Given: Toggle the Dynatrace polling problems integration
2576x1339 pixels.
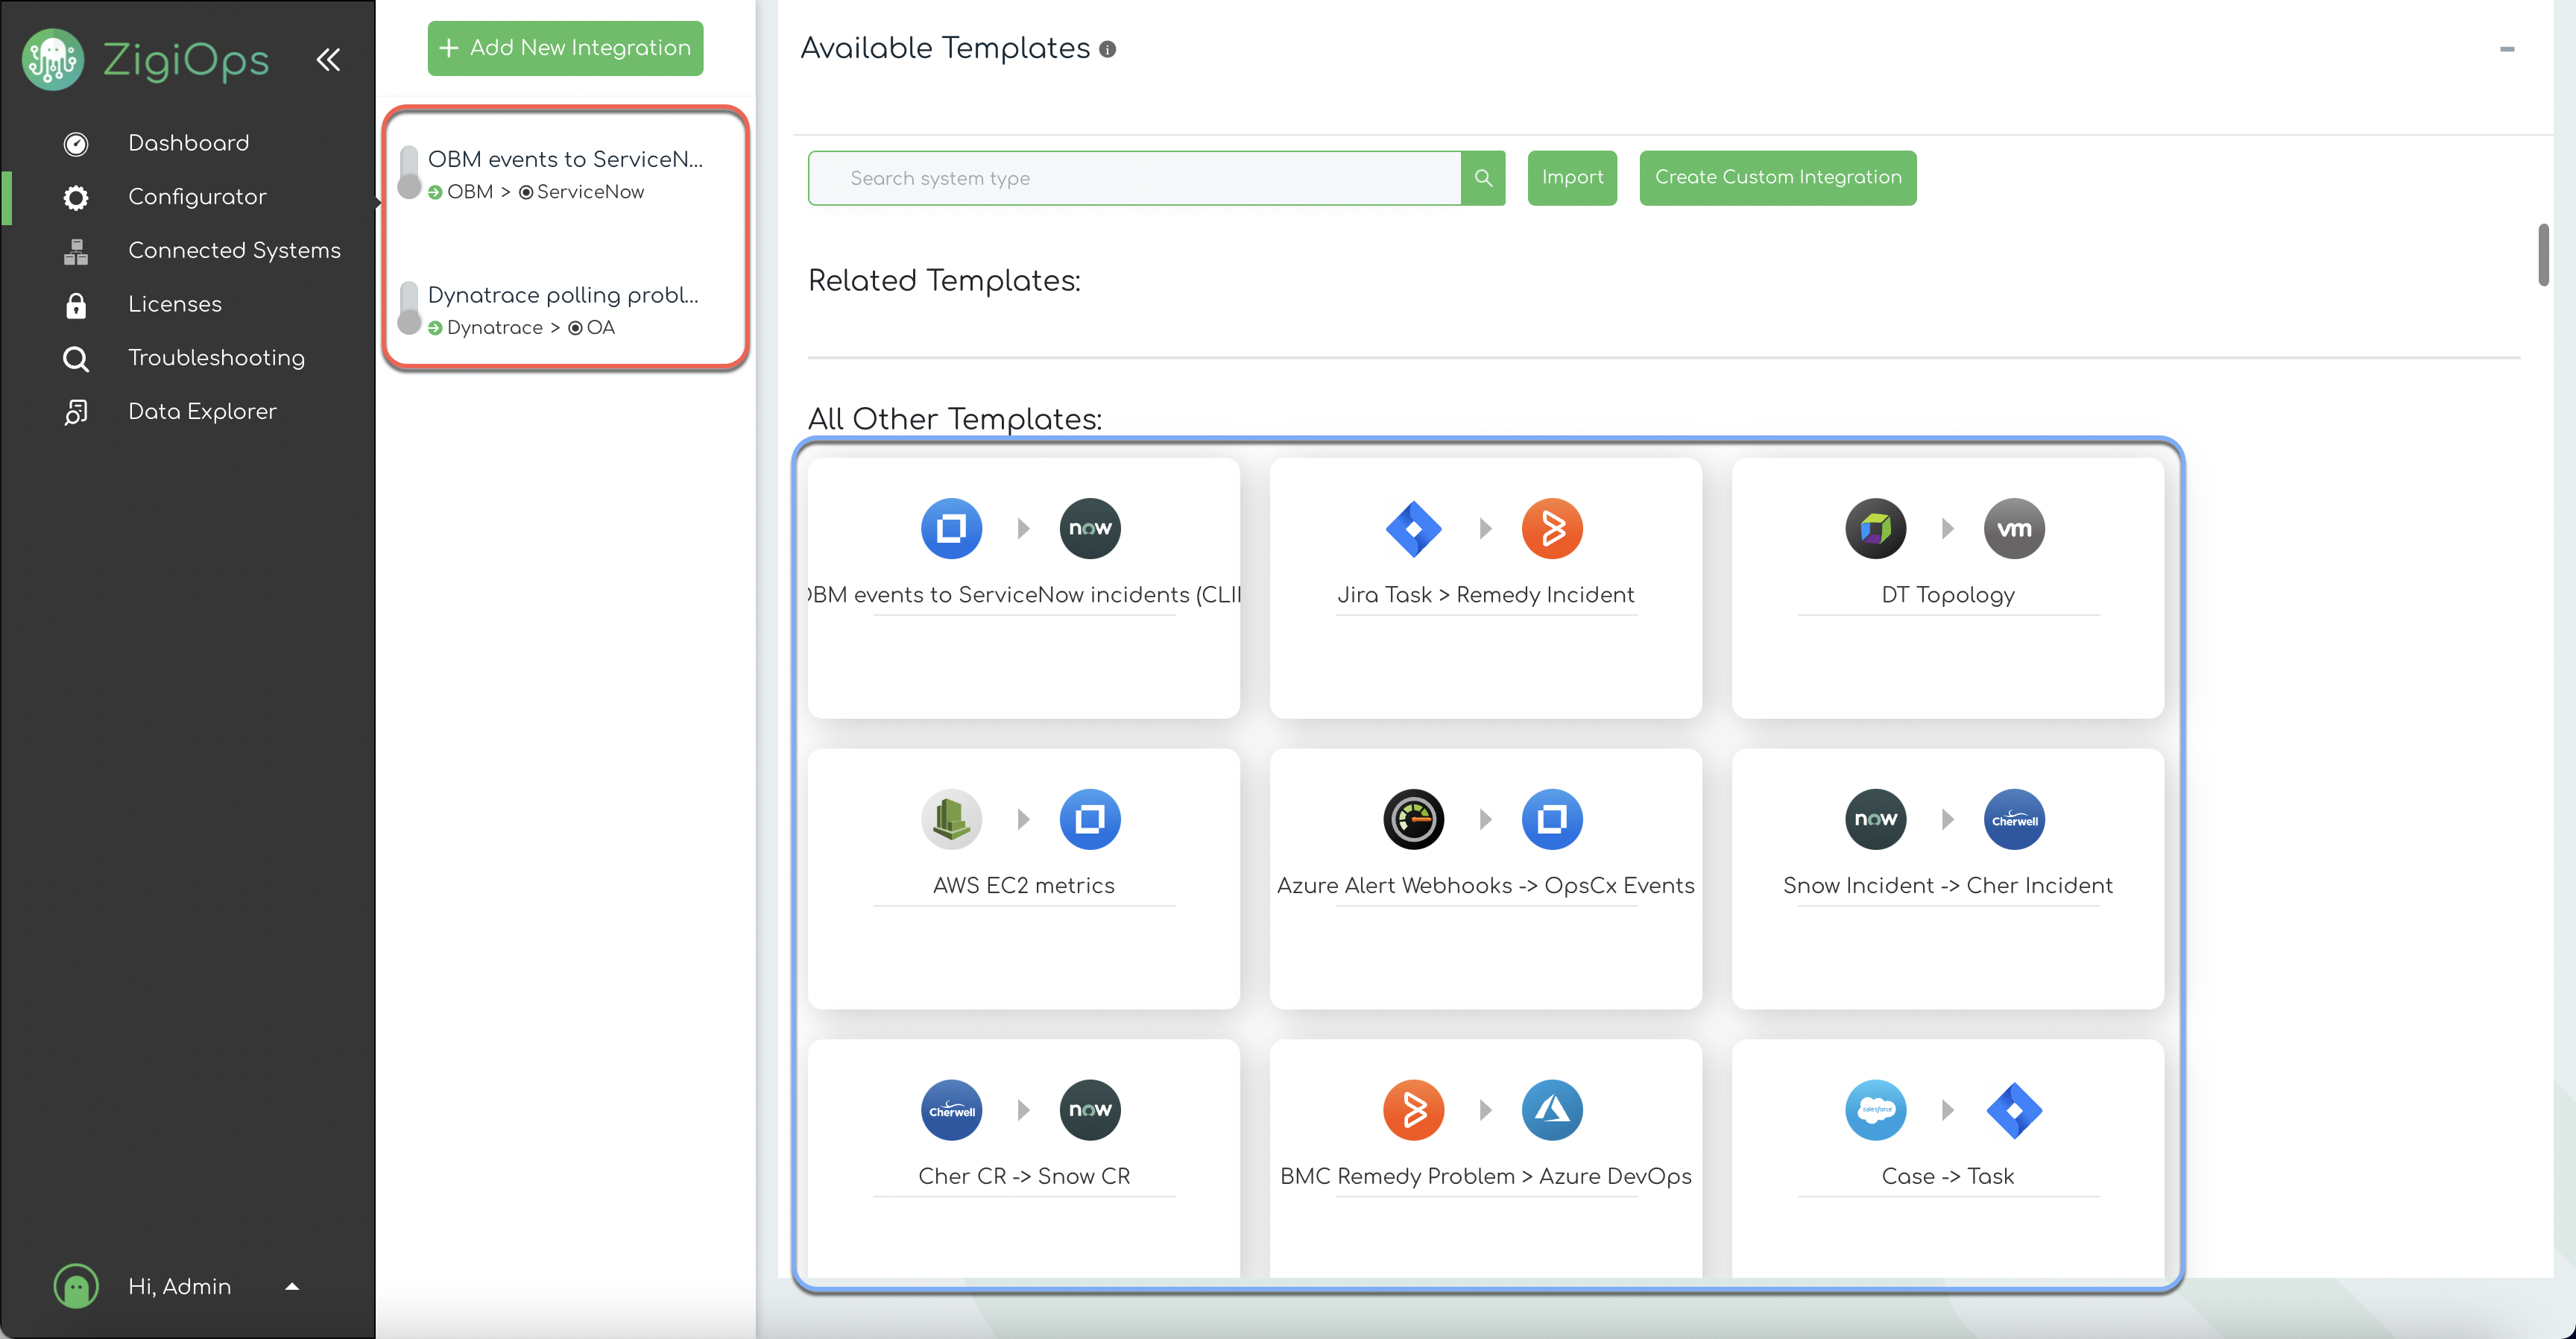Looking at the screenshot, I should [x=409, y=308].
